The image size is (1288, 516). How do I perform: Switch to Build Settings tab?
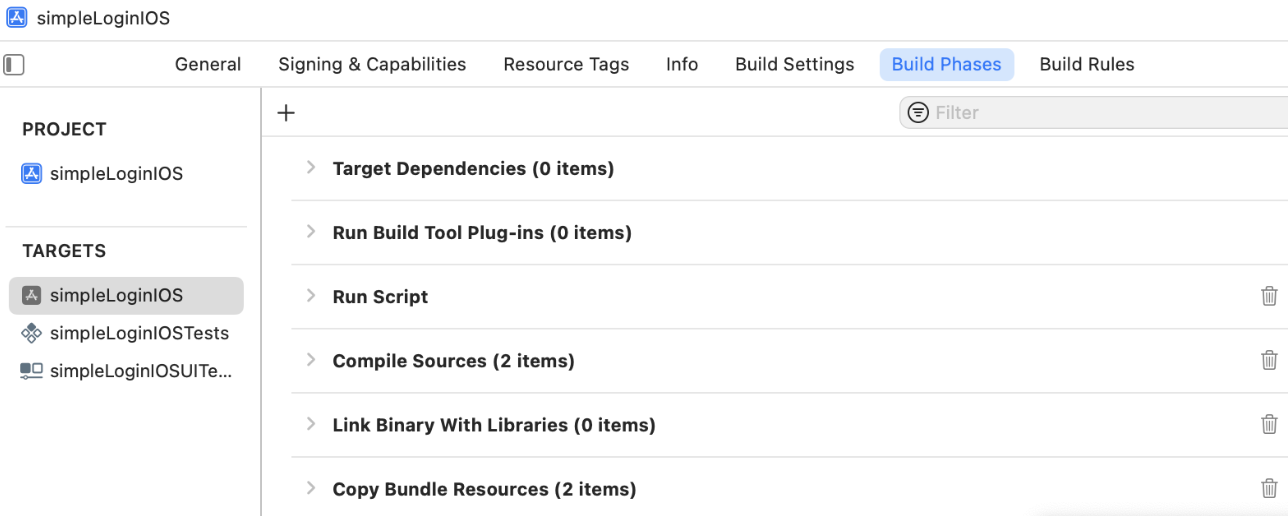point(794,64)
